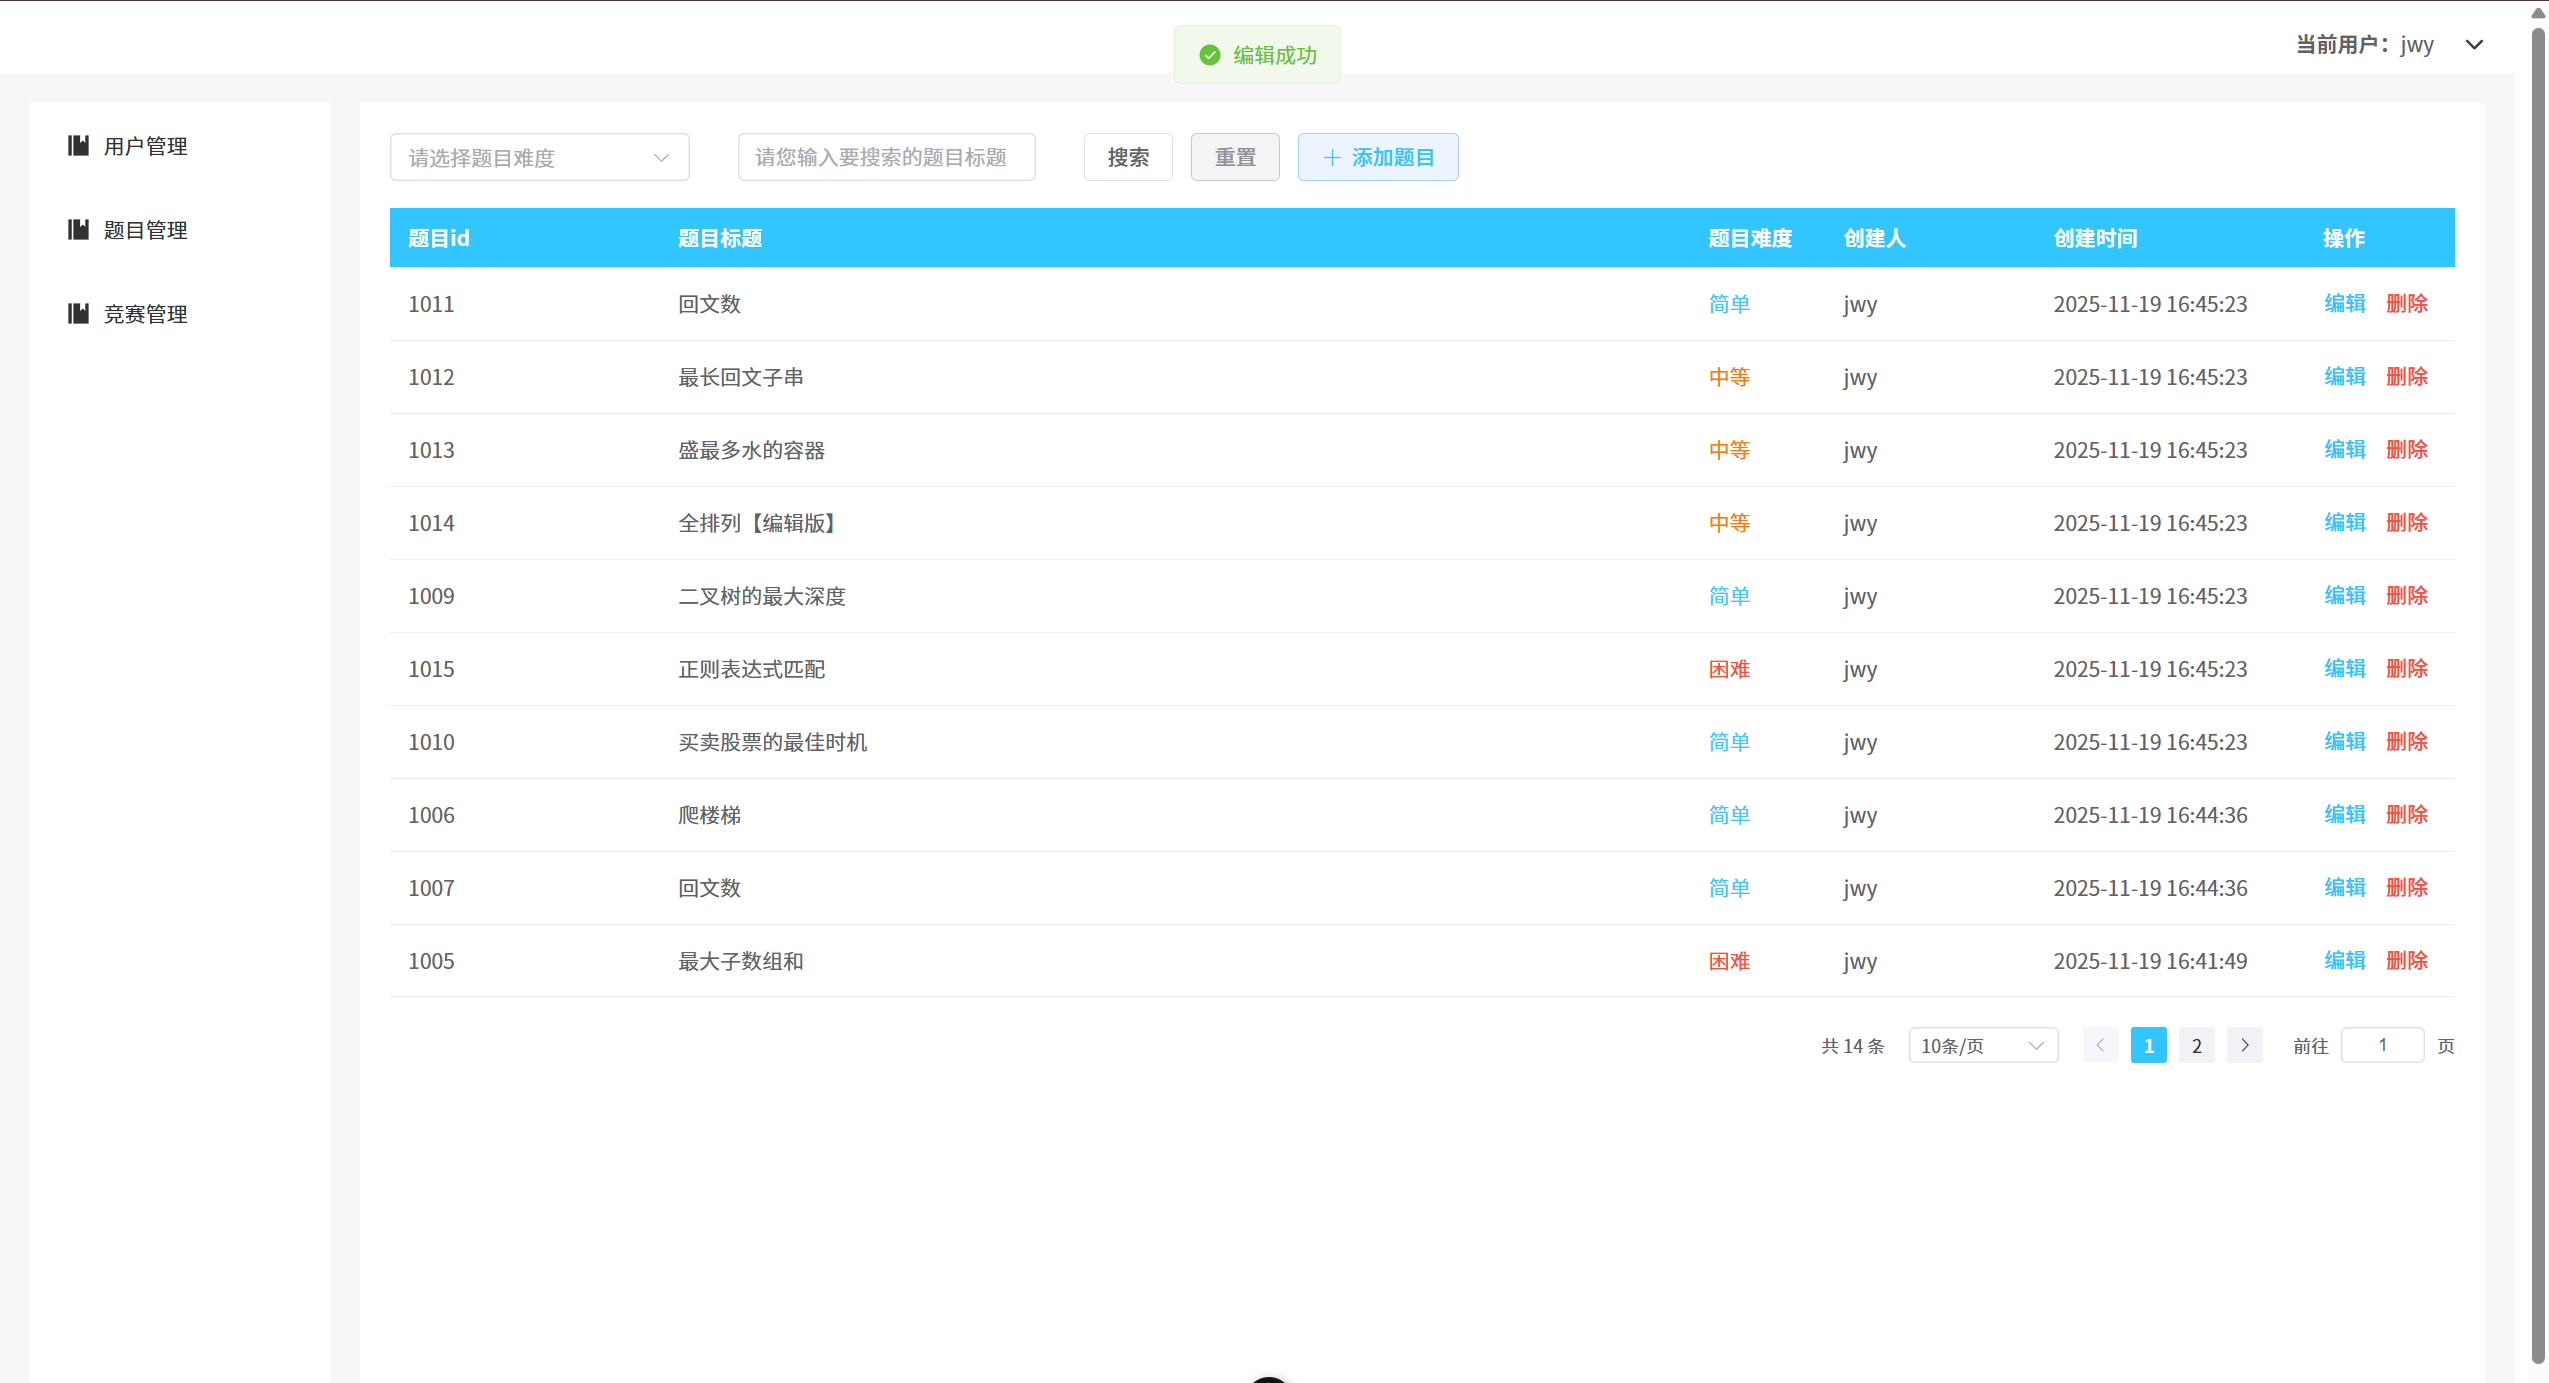Screen dimensions: 2549x1383
Task: Click the 竞赛管理 sidebar icon
Action: pyautogui.click(x=79, y=313)
